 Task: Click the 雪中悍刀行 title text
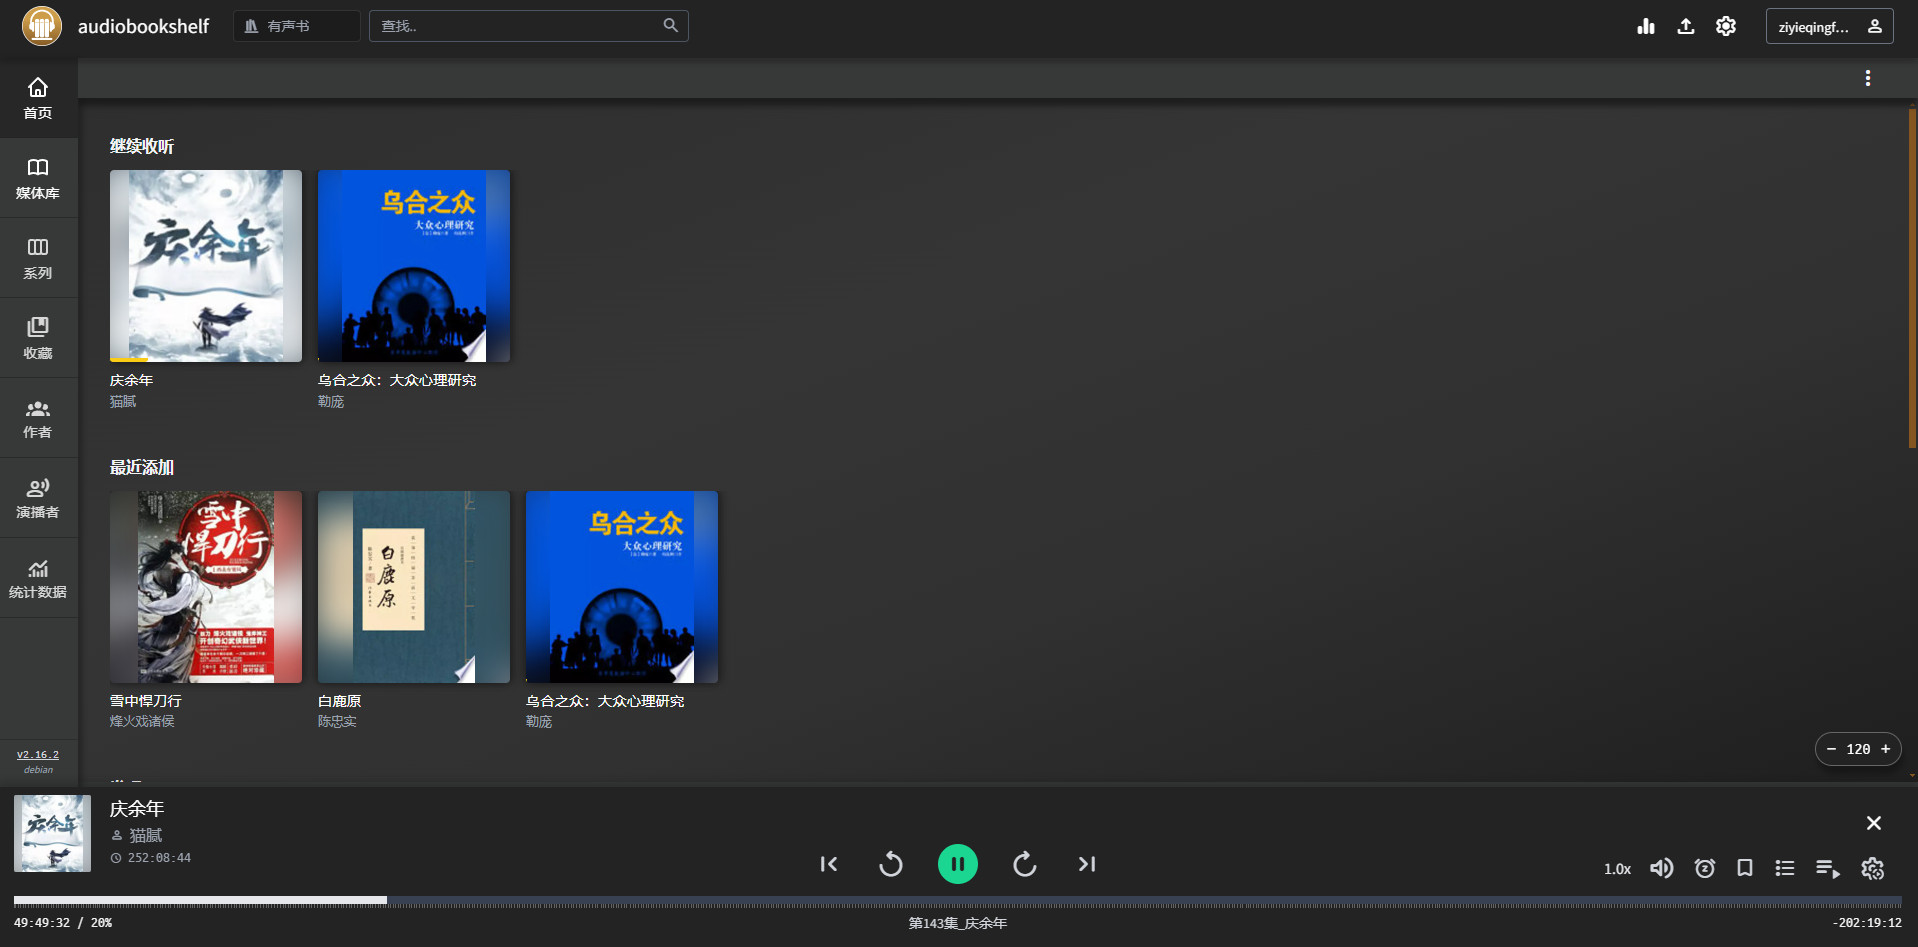146,701
